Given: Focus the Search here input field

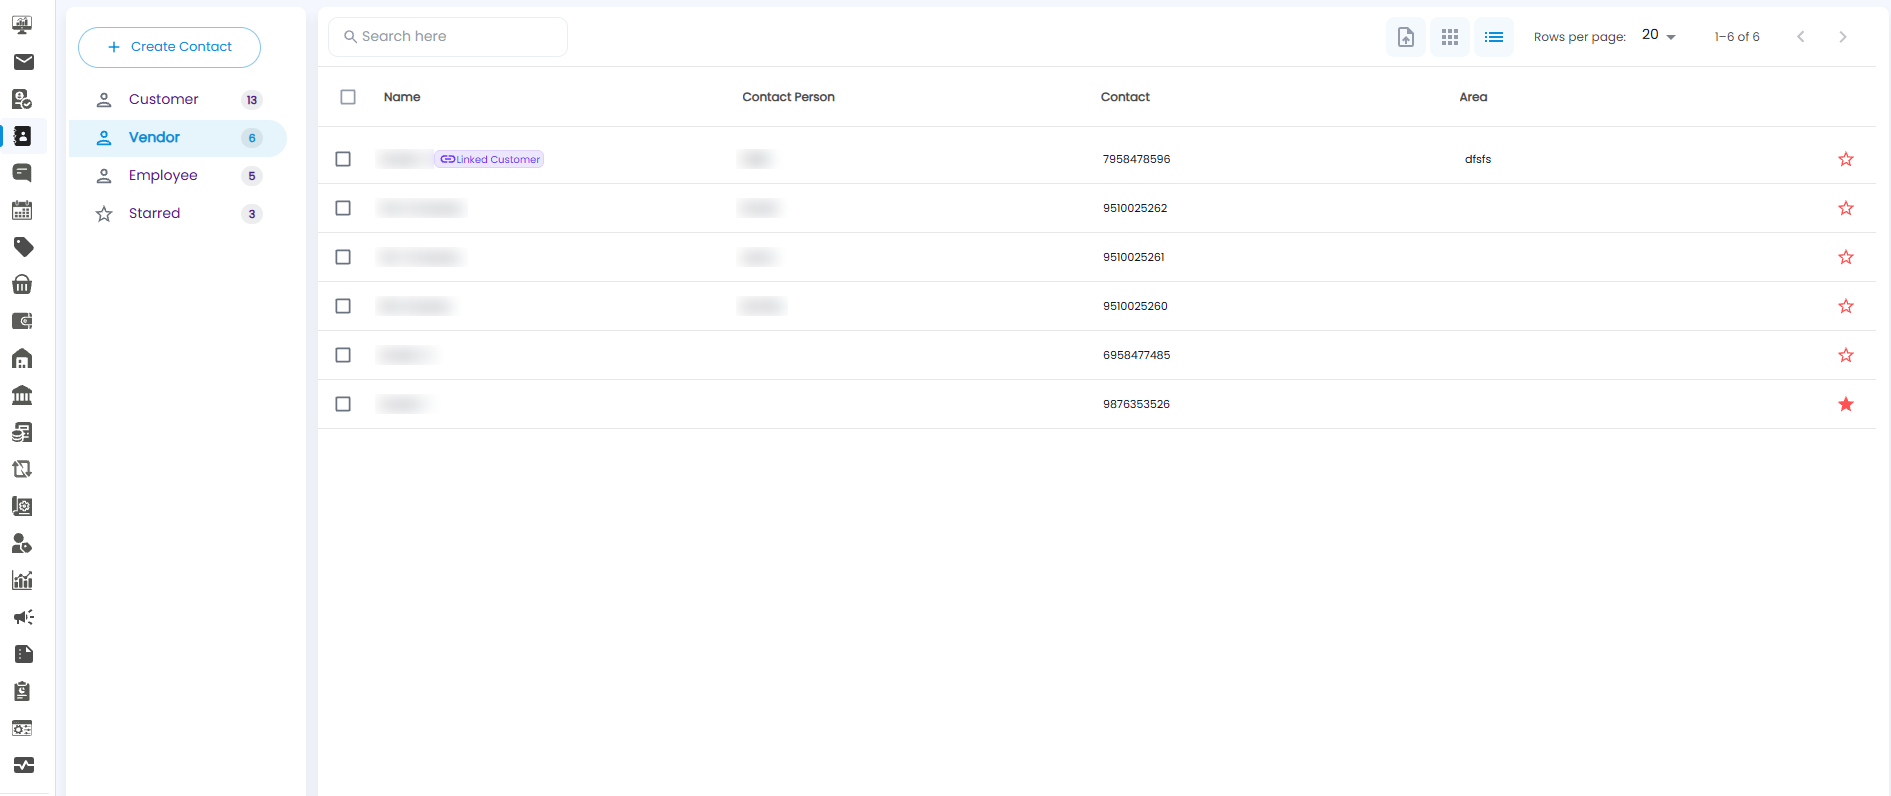Looking at the screenshot, I should tap(448, 37).
